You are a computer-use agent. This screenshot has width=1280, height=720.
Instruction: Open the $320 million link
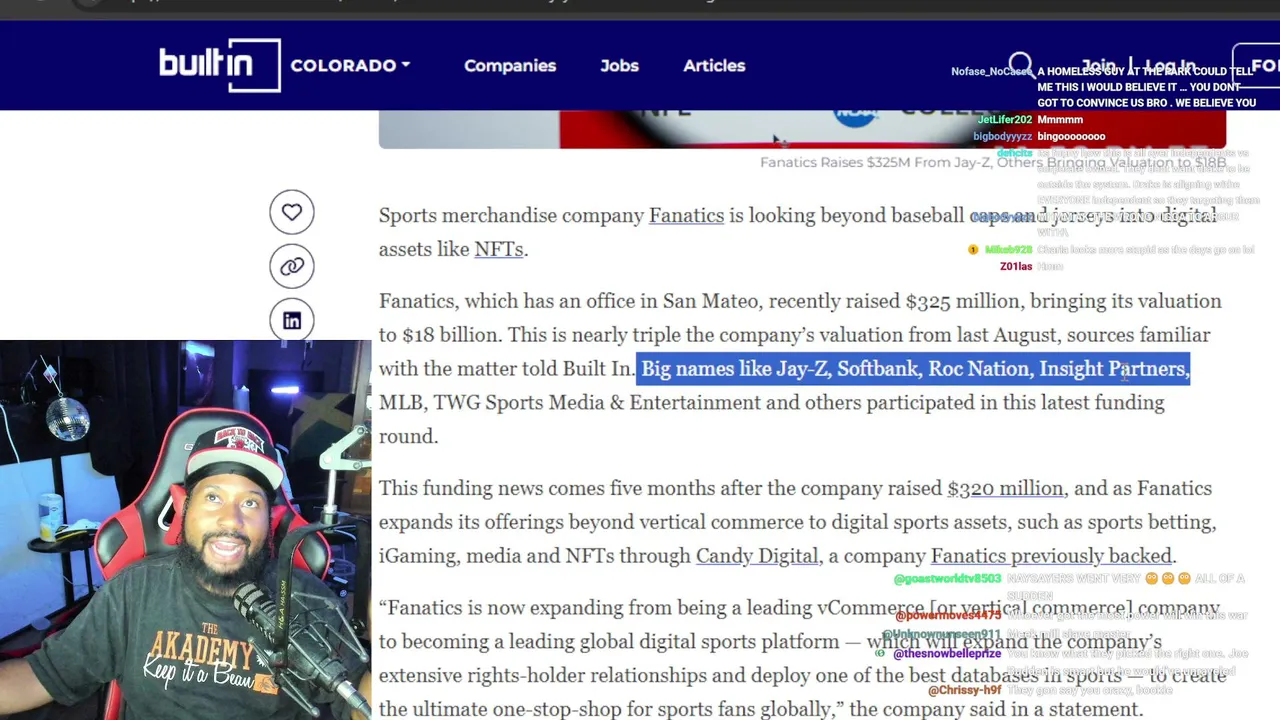(1005, 488)
